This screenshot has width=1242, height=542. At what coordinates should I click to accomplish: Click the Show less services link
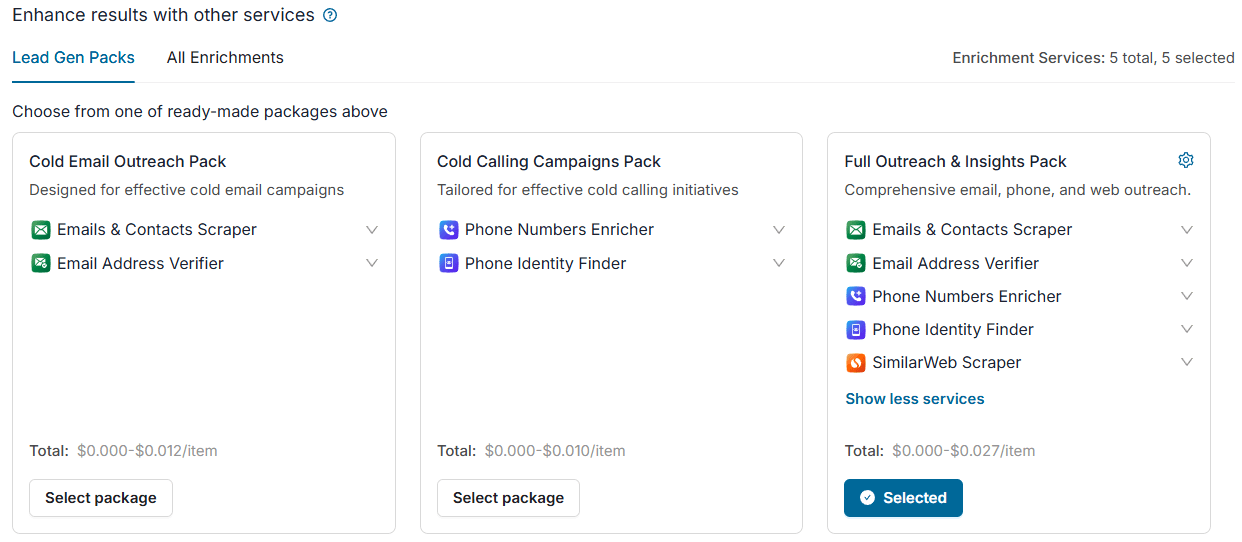(x=915, y=399)
